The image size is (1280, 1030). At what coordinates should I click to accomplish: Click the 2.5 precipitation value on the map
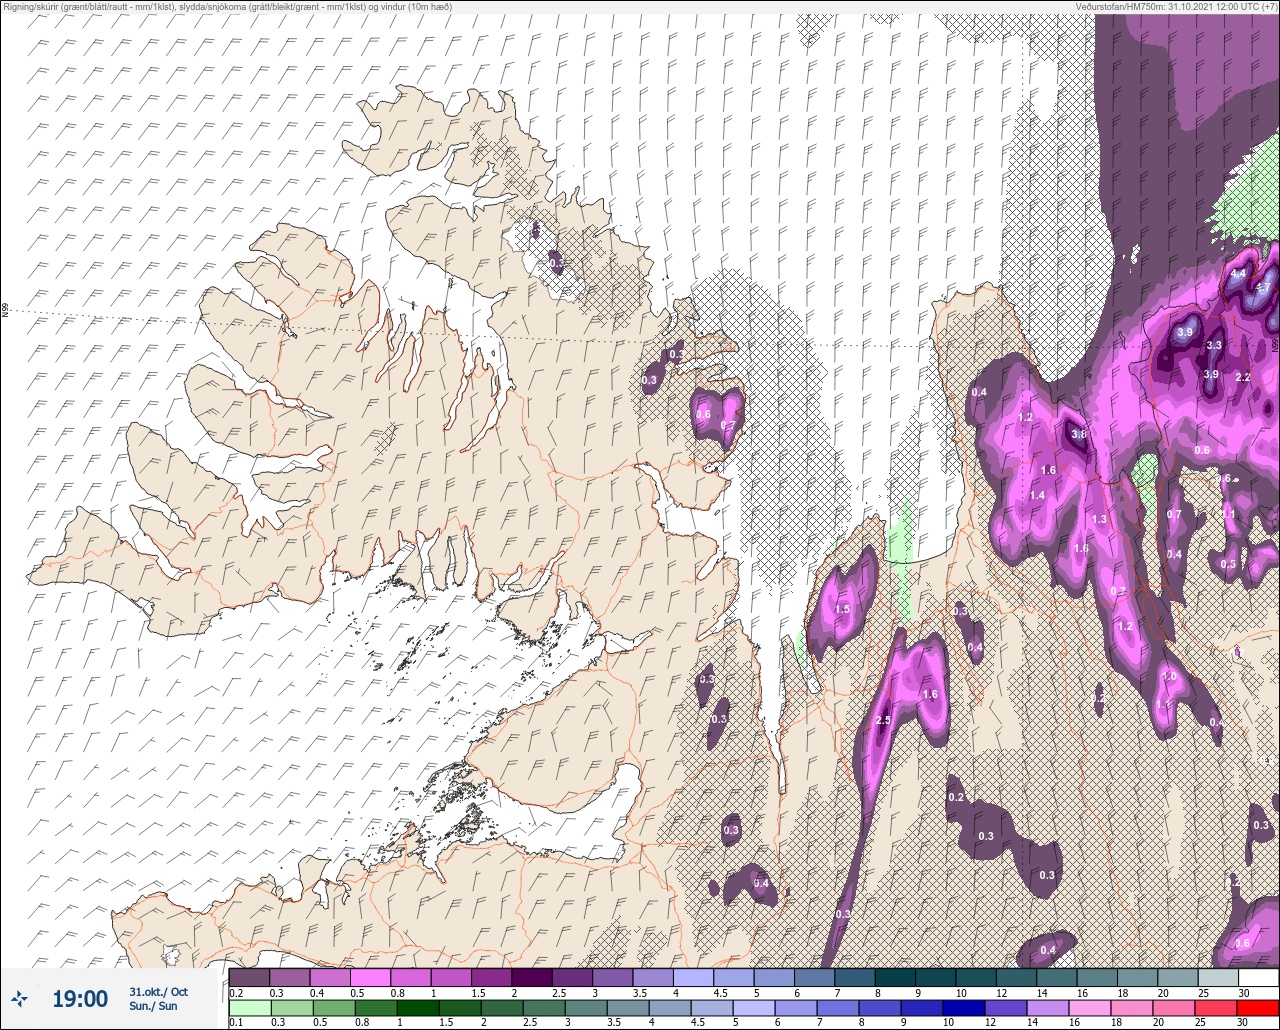pyautogui.click(x=883, y=720)
